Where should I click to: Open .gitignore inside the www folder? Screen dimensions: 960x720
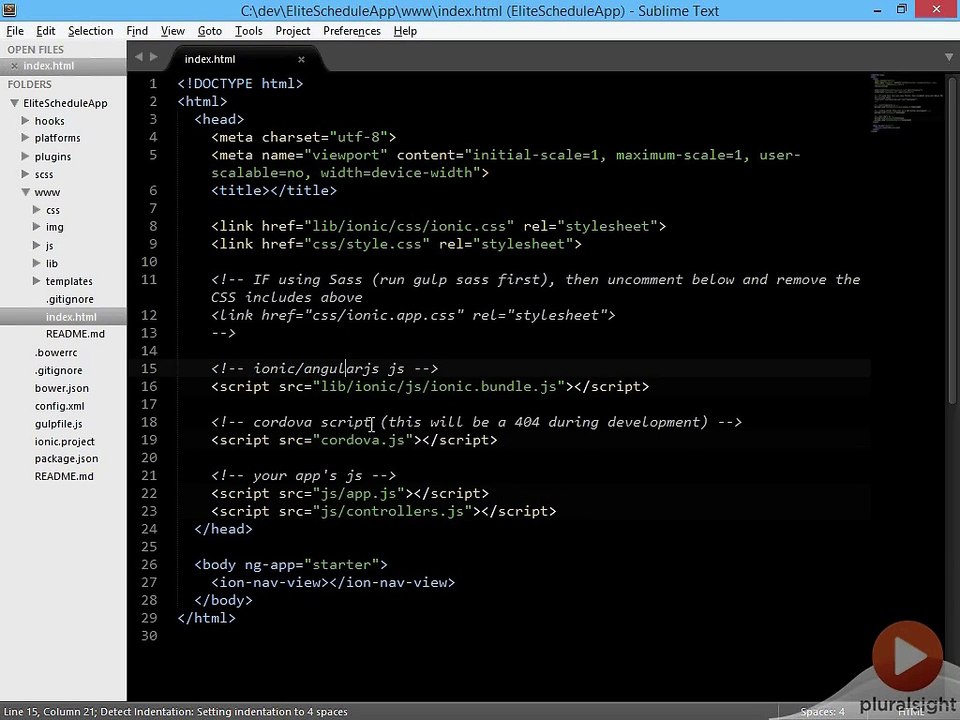pos(70,299)
